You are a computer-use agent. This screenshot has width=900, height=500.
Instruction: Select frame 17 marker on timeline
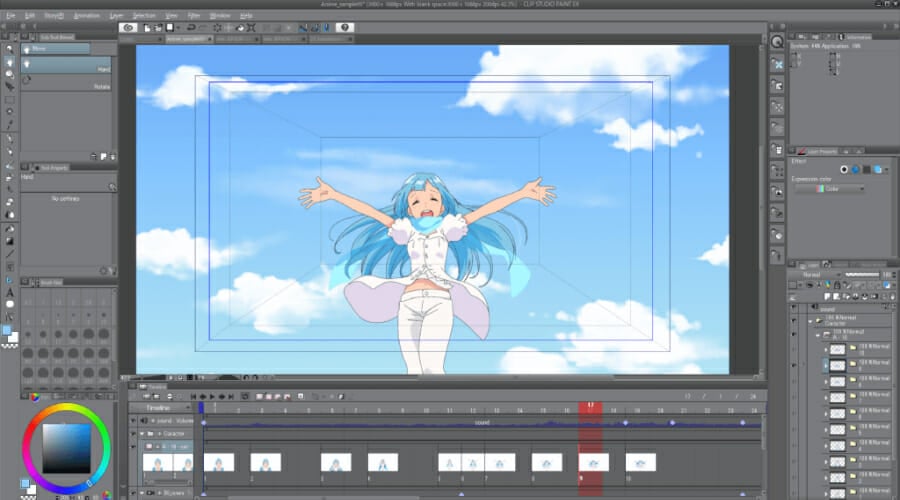pyautogui.click(x=590, y=407)
